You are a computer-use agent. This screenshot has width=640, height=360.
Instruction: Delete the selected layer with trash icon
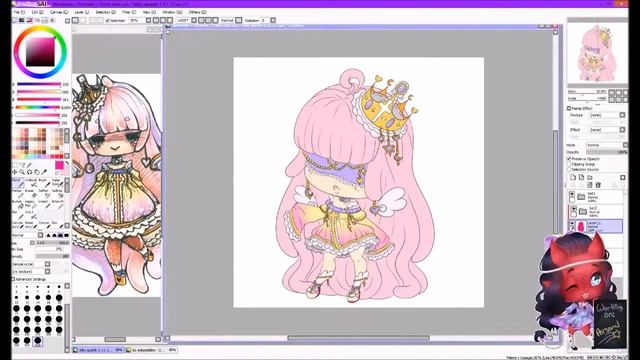[x=598, y=185]
